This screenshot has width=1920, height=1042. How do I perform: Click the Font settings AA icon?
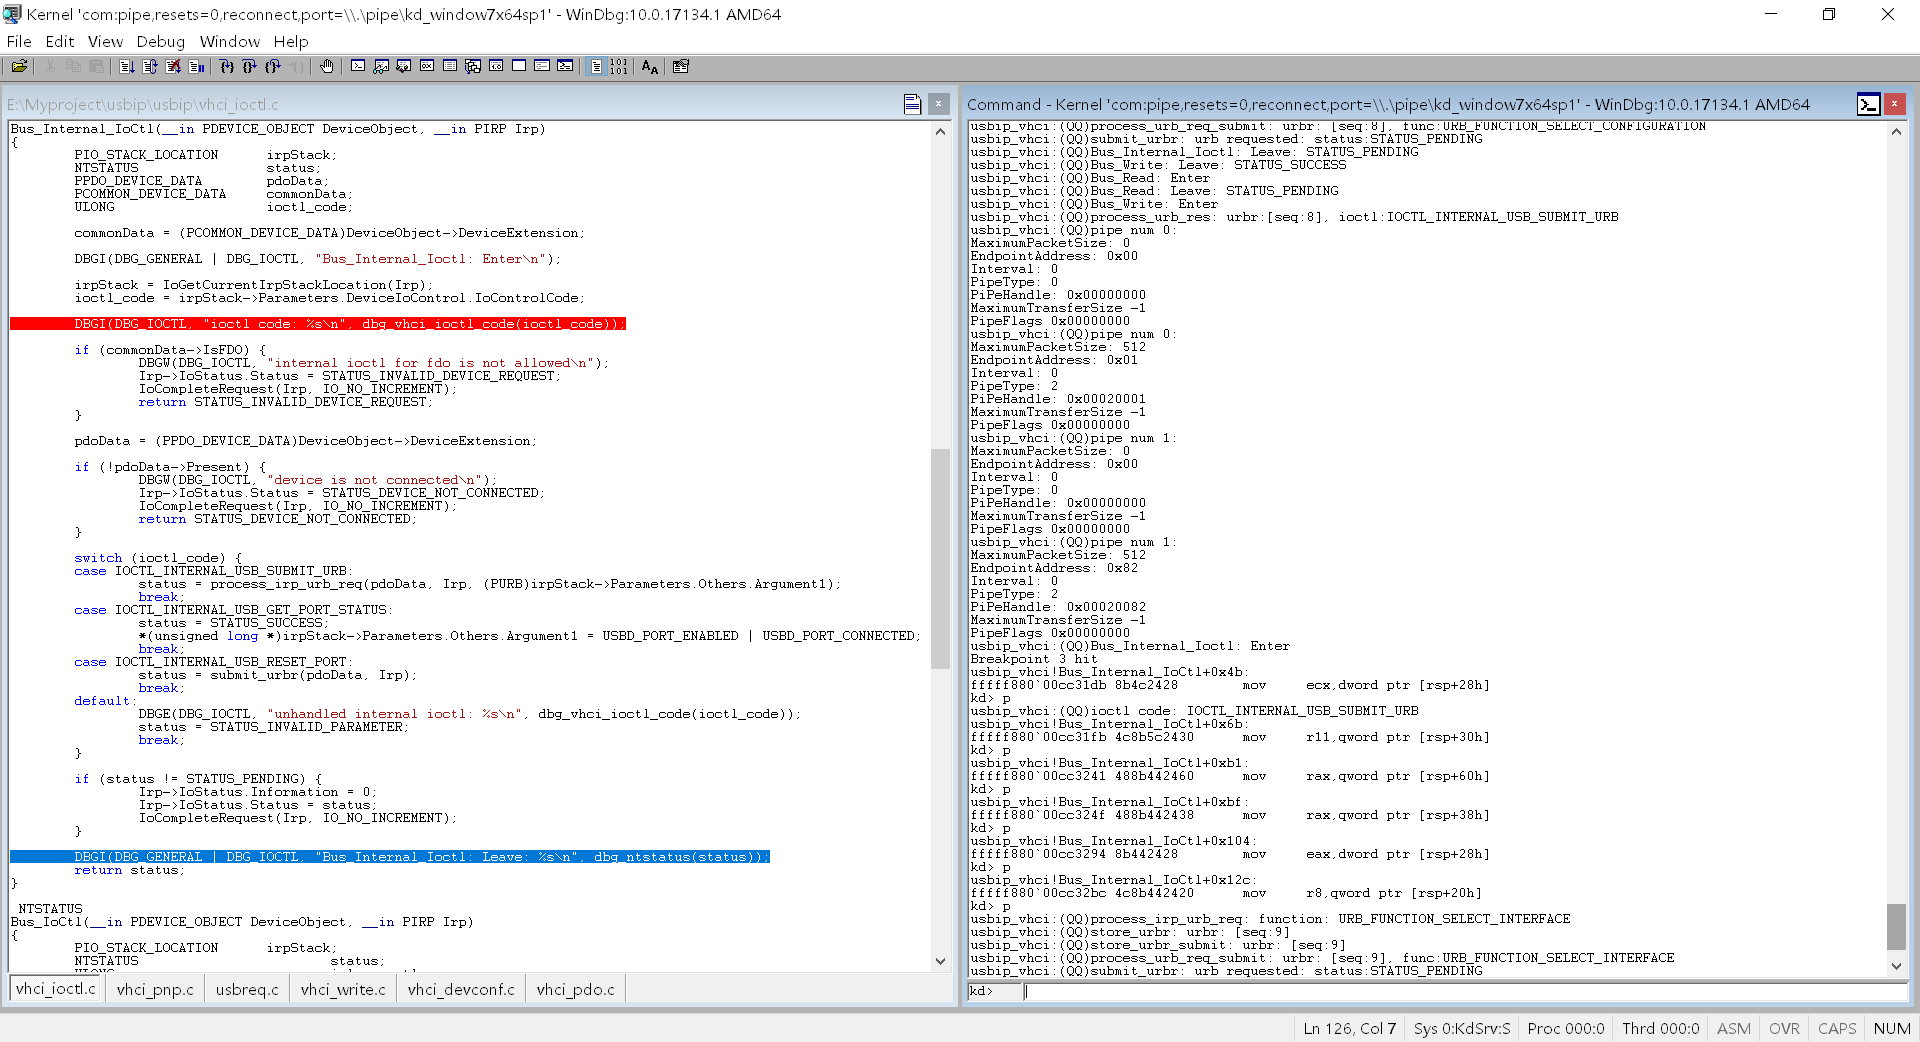[649, 66]
